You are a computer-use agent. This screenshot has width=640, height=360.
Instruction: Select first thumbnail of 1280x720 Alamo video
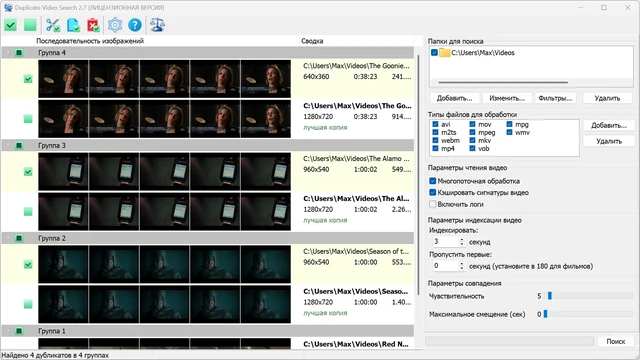[x=63, y=211]
